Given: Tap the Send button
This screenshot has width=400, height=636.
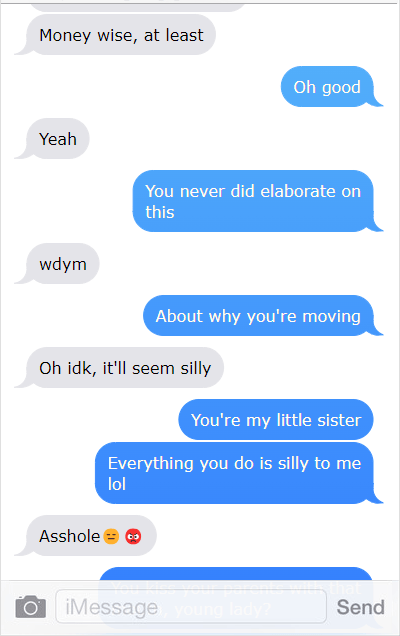Looking at the screenshot, I should (360, 607).
